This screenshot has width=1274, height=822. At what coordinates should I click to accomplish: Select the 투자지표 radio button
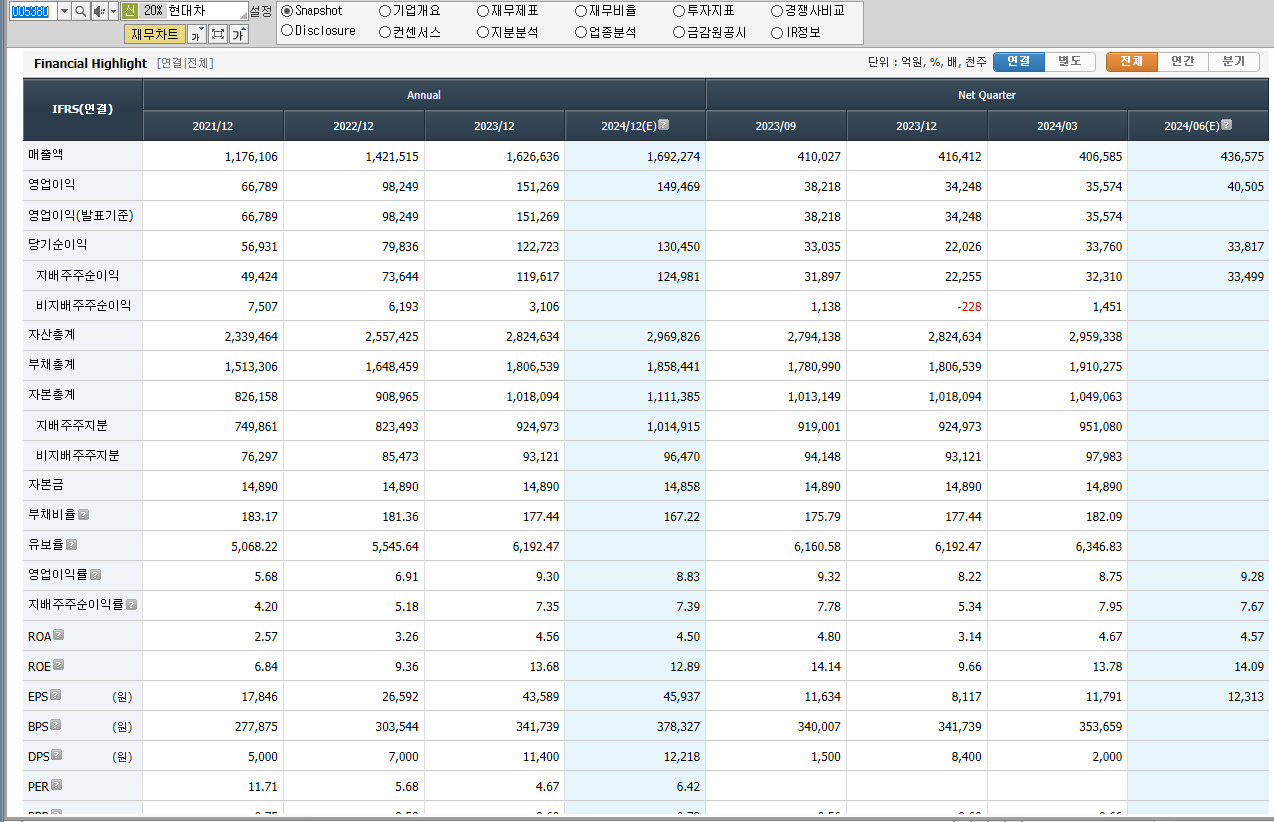[679, 11]
